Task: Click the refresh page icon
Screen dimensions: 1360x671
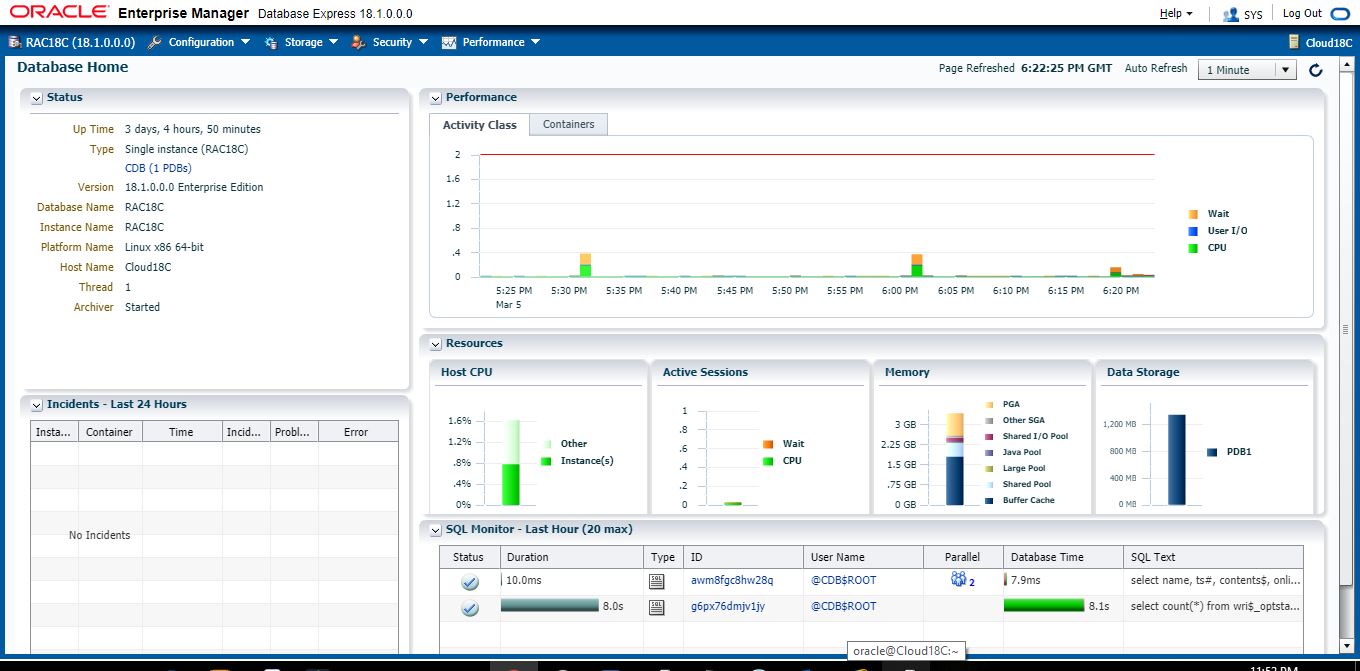Action: [1316, 70]
